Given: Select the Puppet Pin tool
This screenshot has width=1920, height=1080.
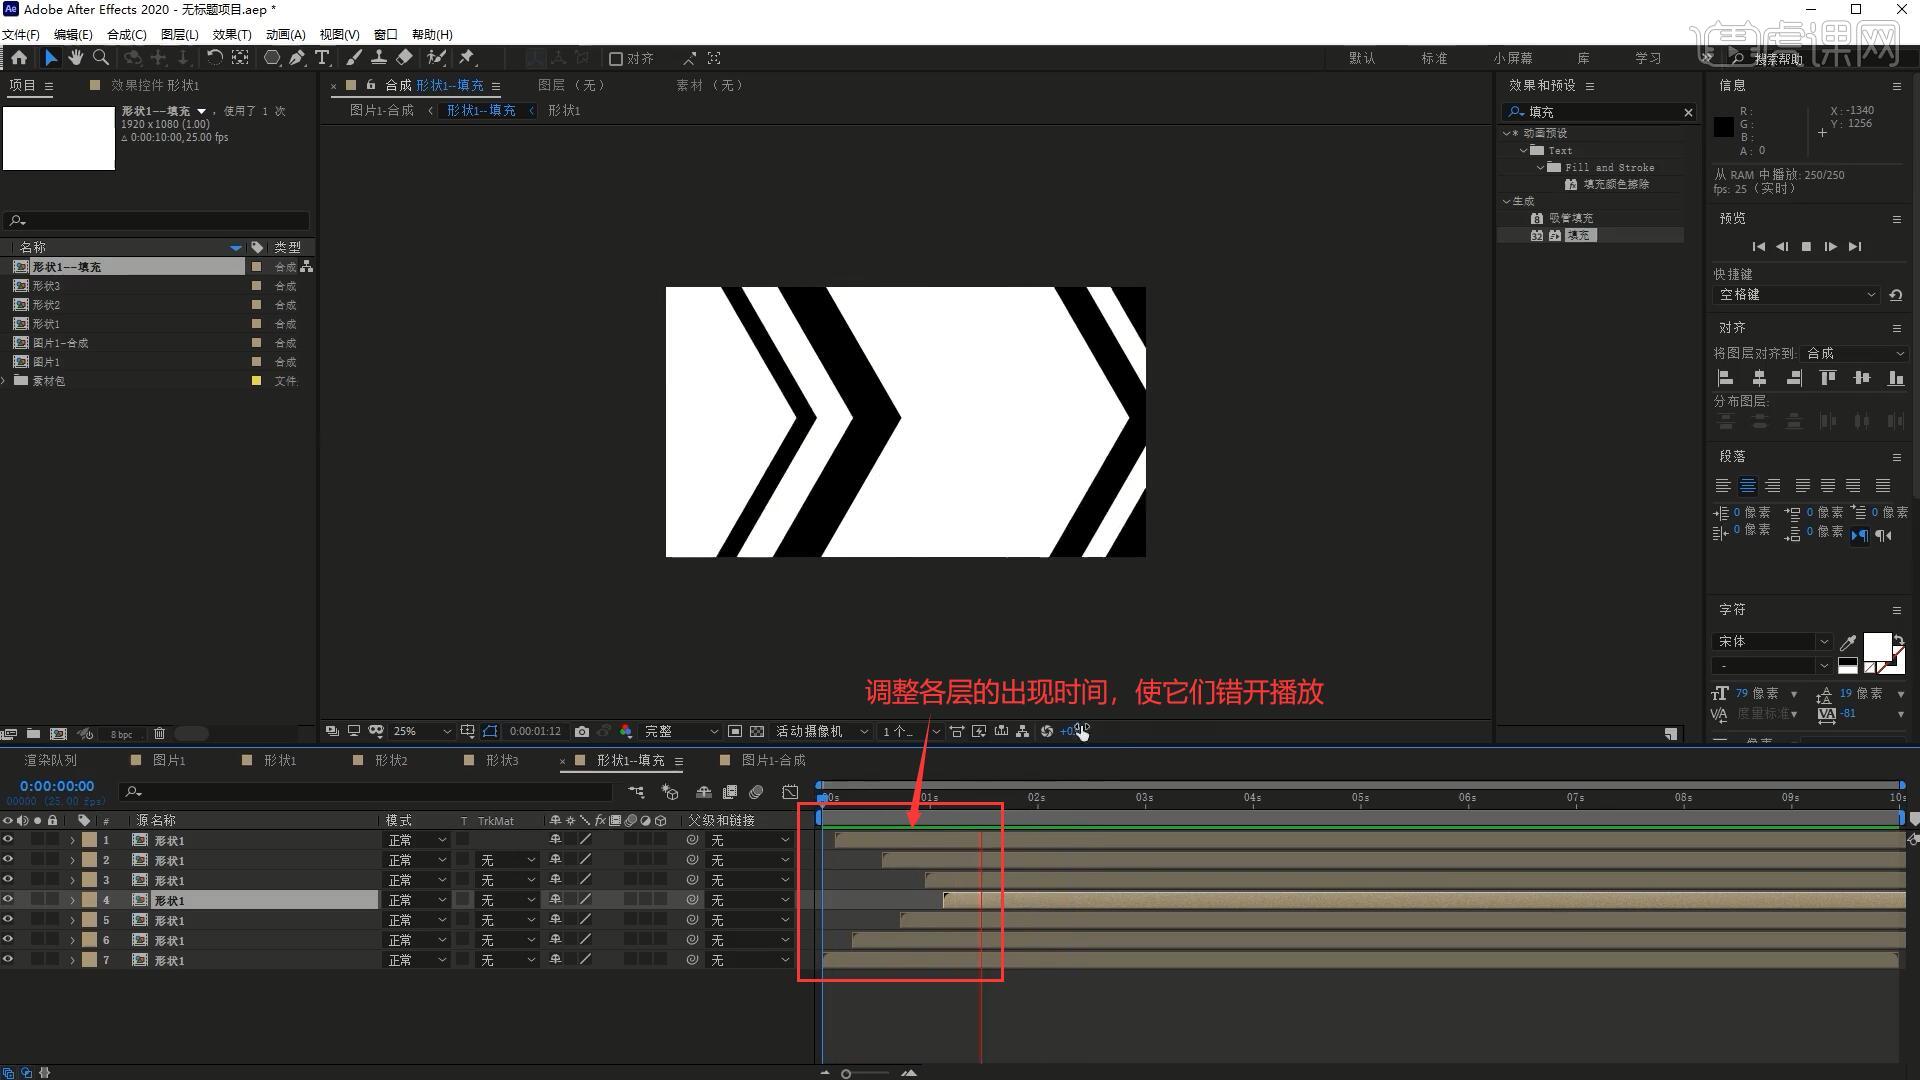Looking at the screenshot, I should (467, 58).
